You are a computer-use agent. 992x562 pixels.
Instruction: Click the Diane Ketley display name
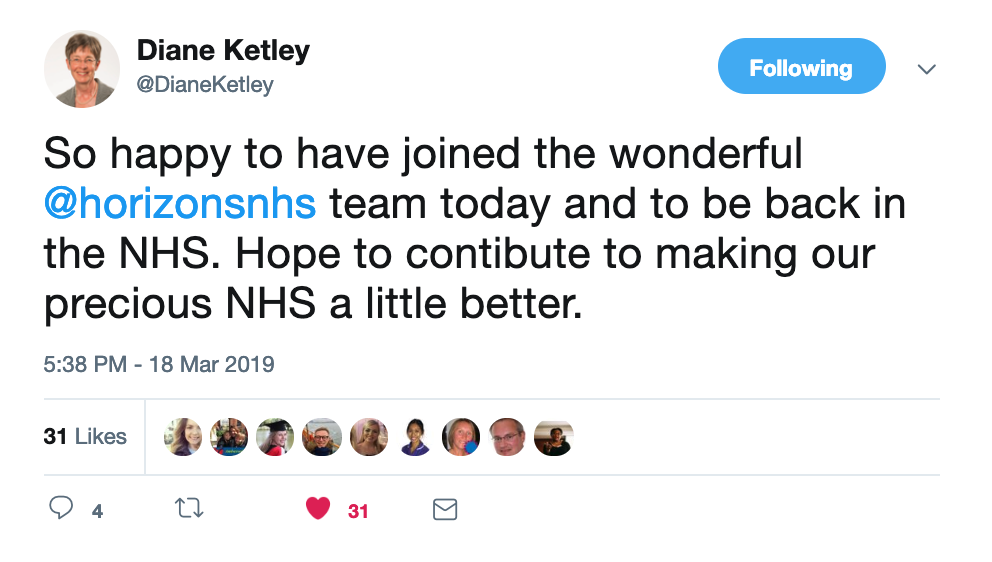(223, 51)
